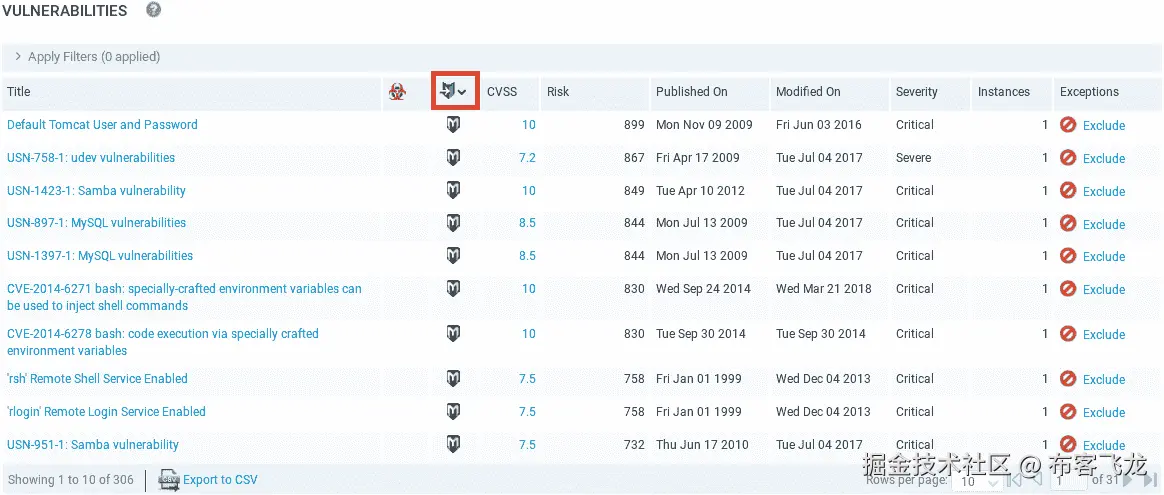Sort table by Title column
1164x495 pixels.
point(19,92)
